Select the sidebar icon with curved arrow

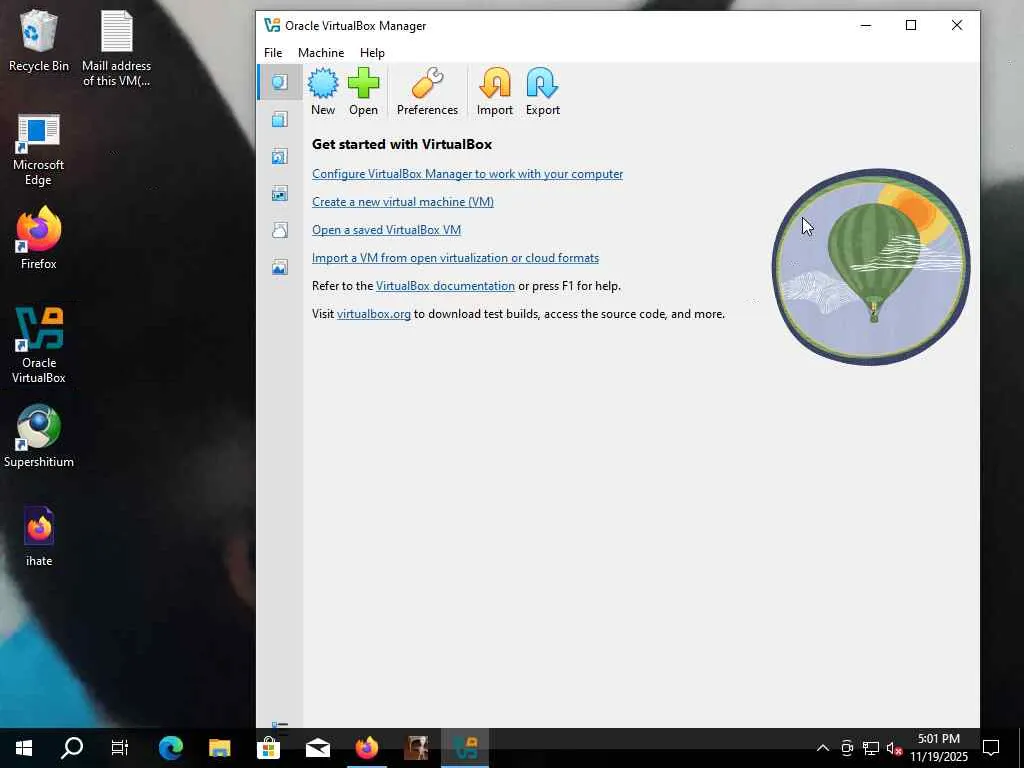(x=280, y=156)
